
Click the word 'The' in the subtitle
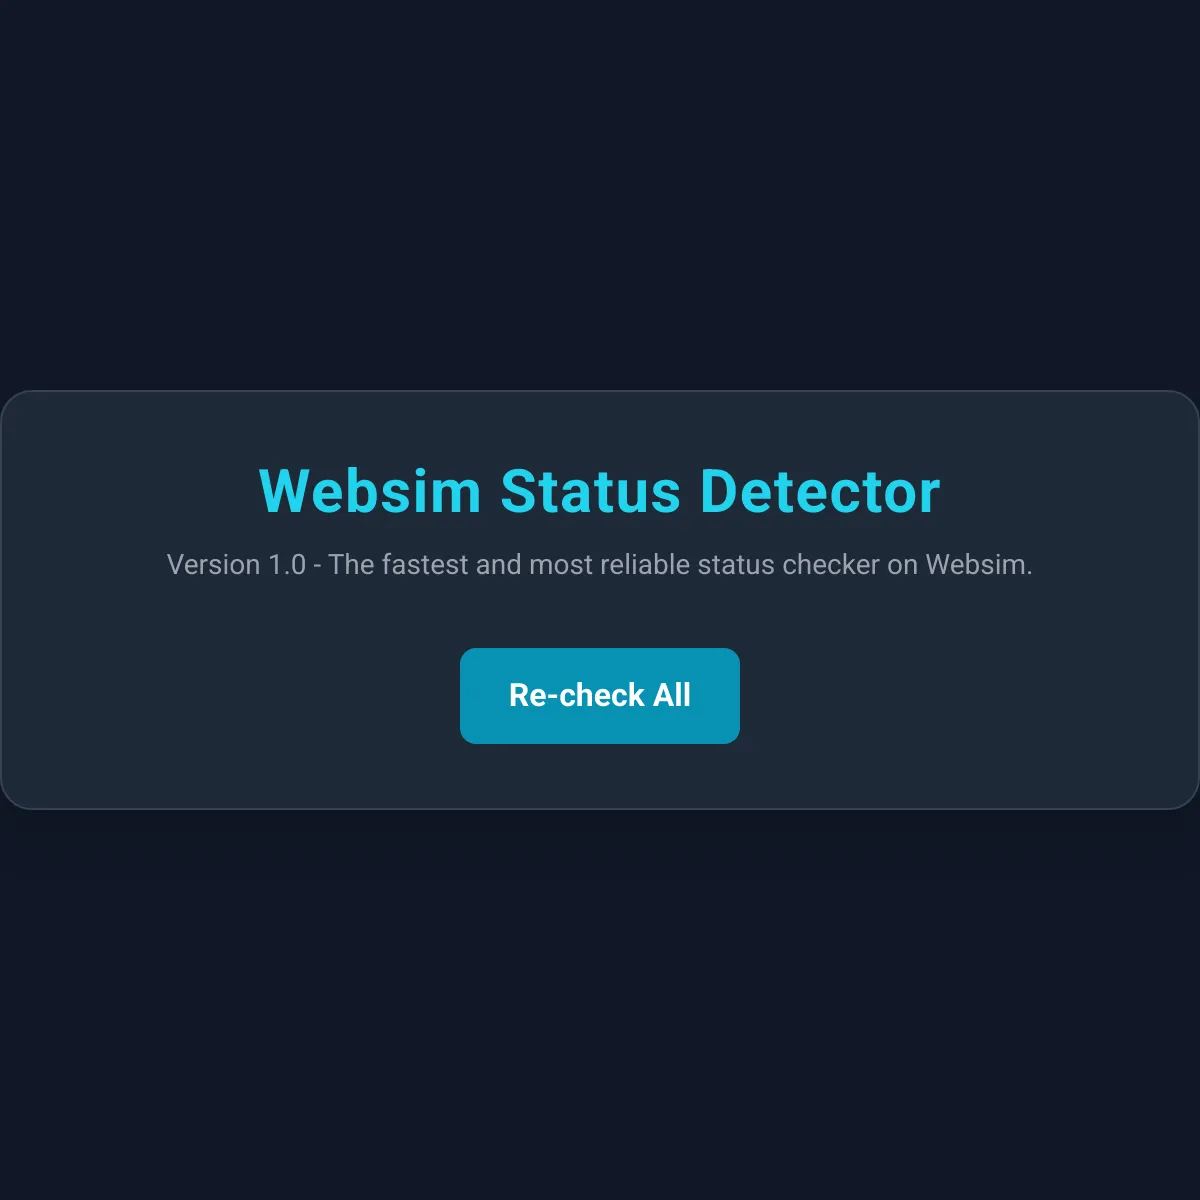coord(351,565)
